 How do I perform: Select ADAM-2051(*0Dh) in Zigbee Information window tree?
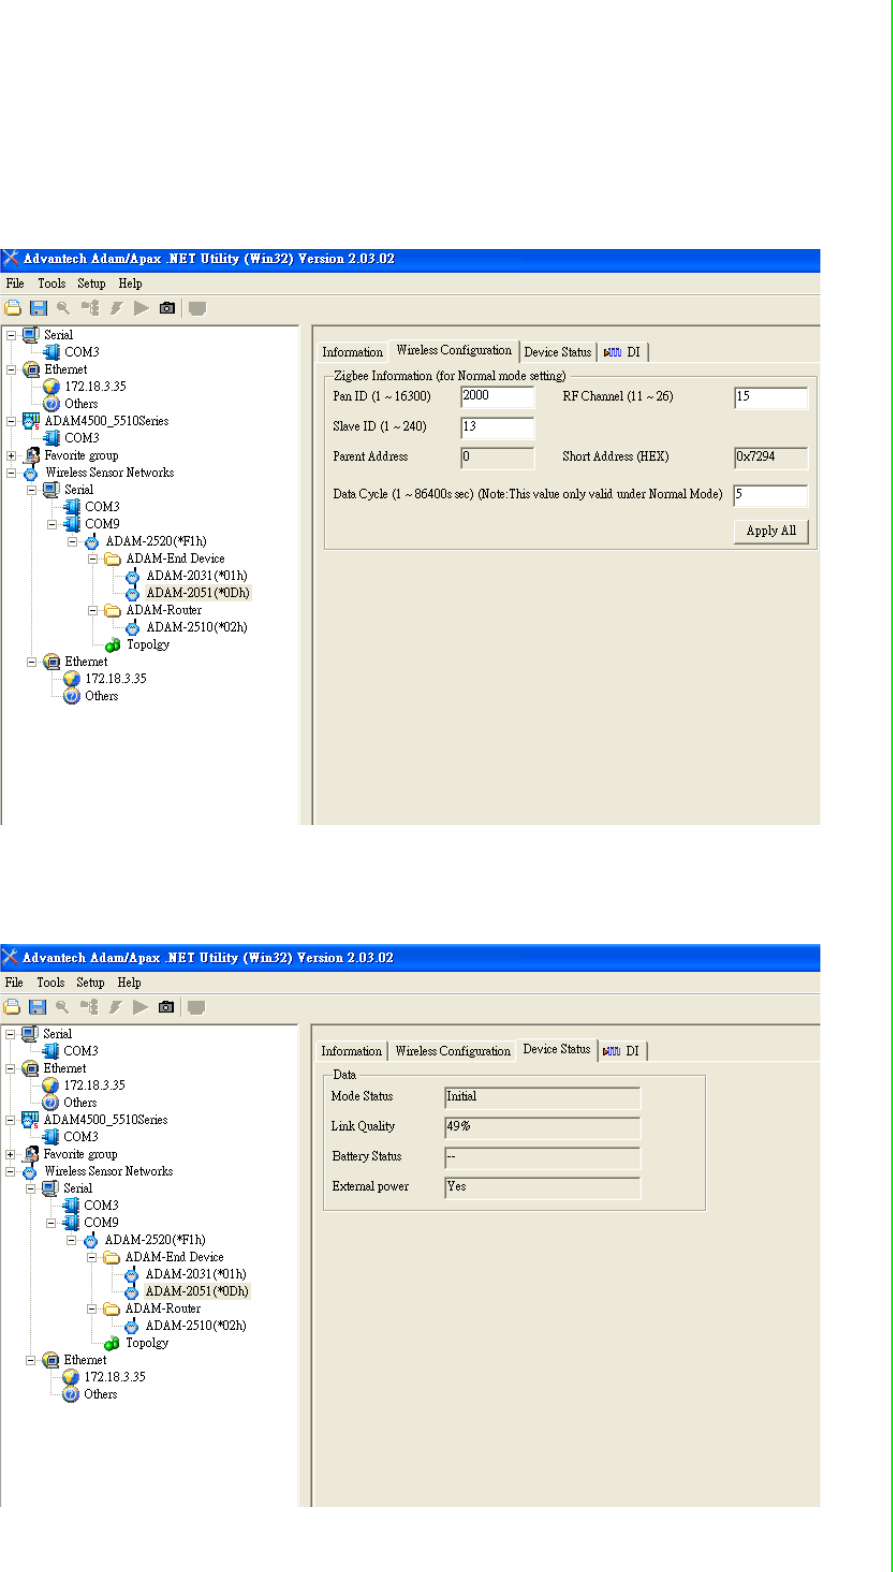[x=197, y=593]
